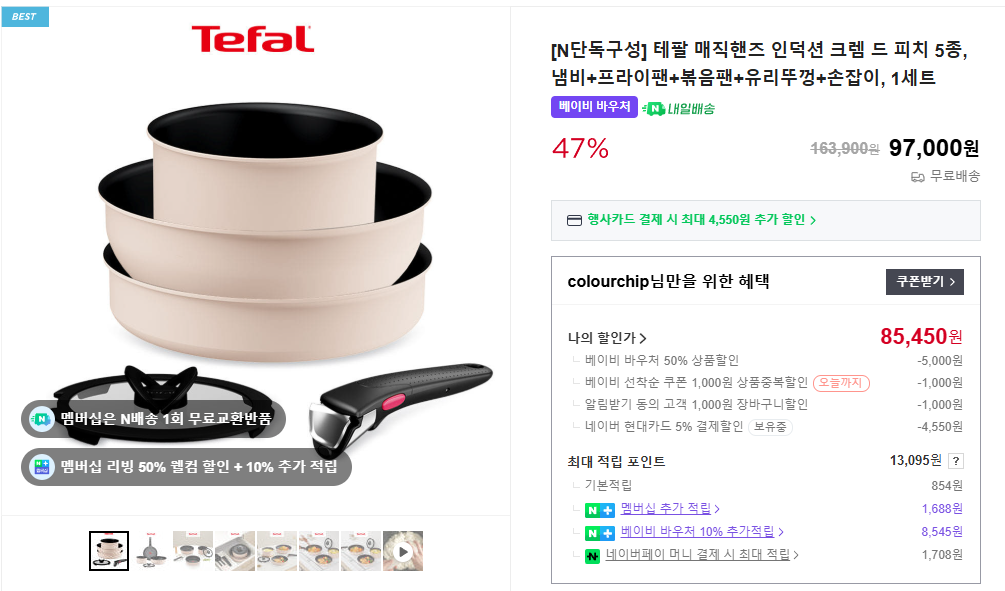Expand 나의 할인가 discount details
This screenshot has height=591, width=1005.
point(607,338)
